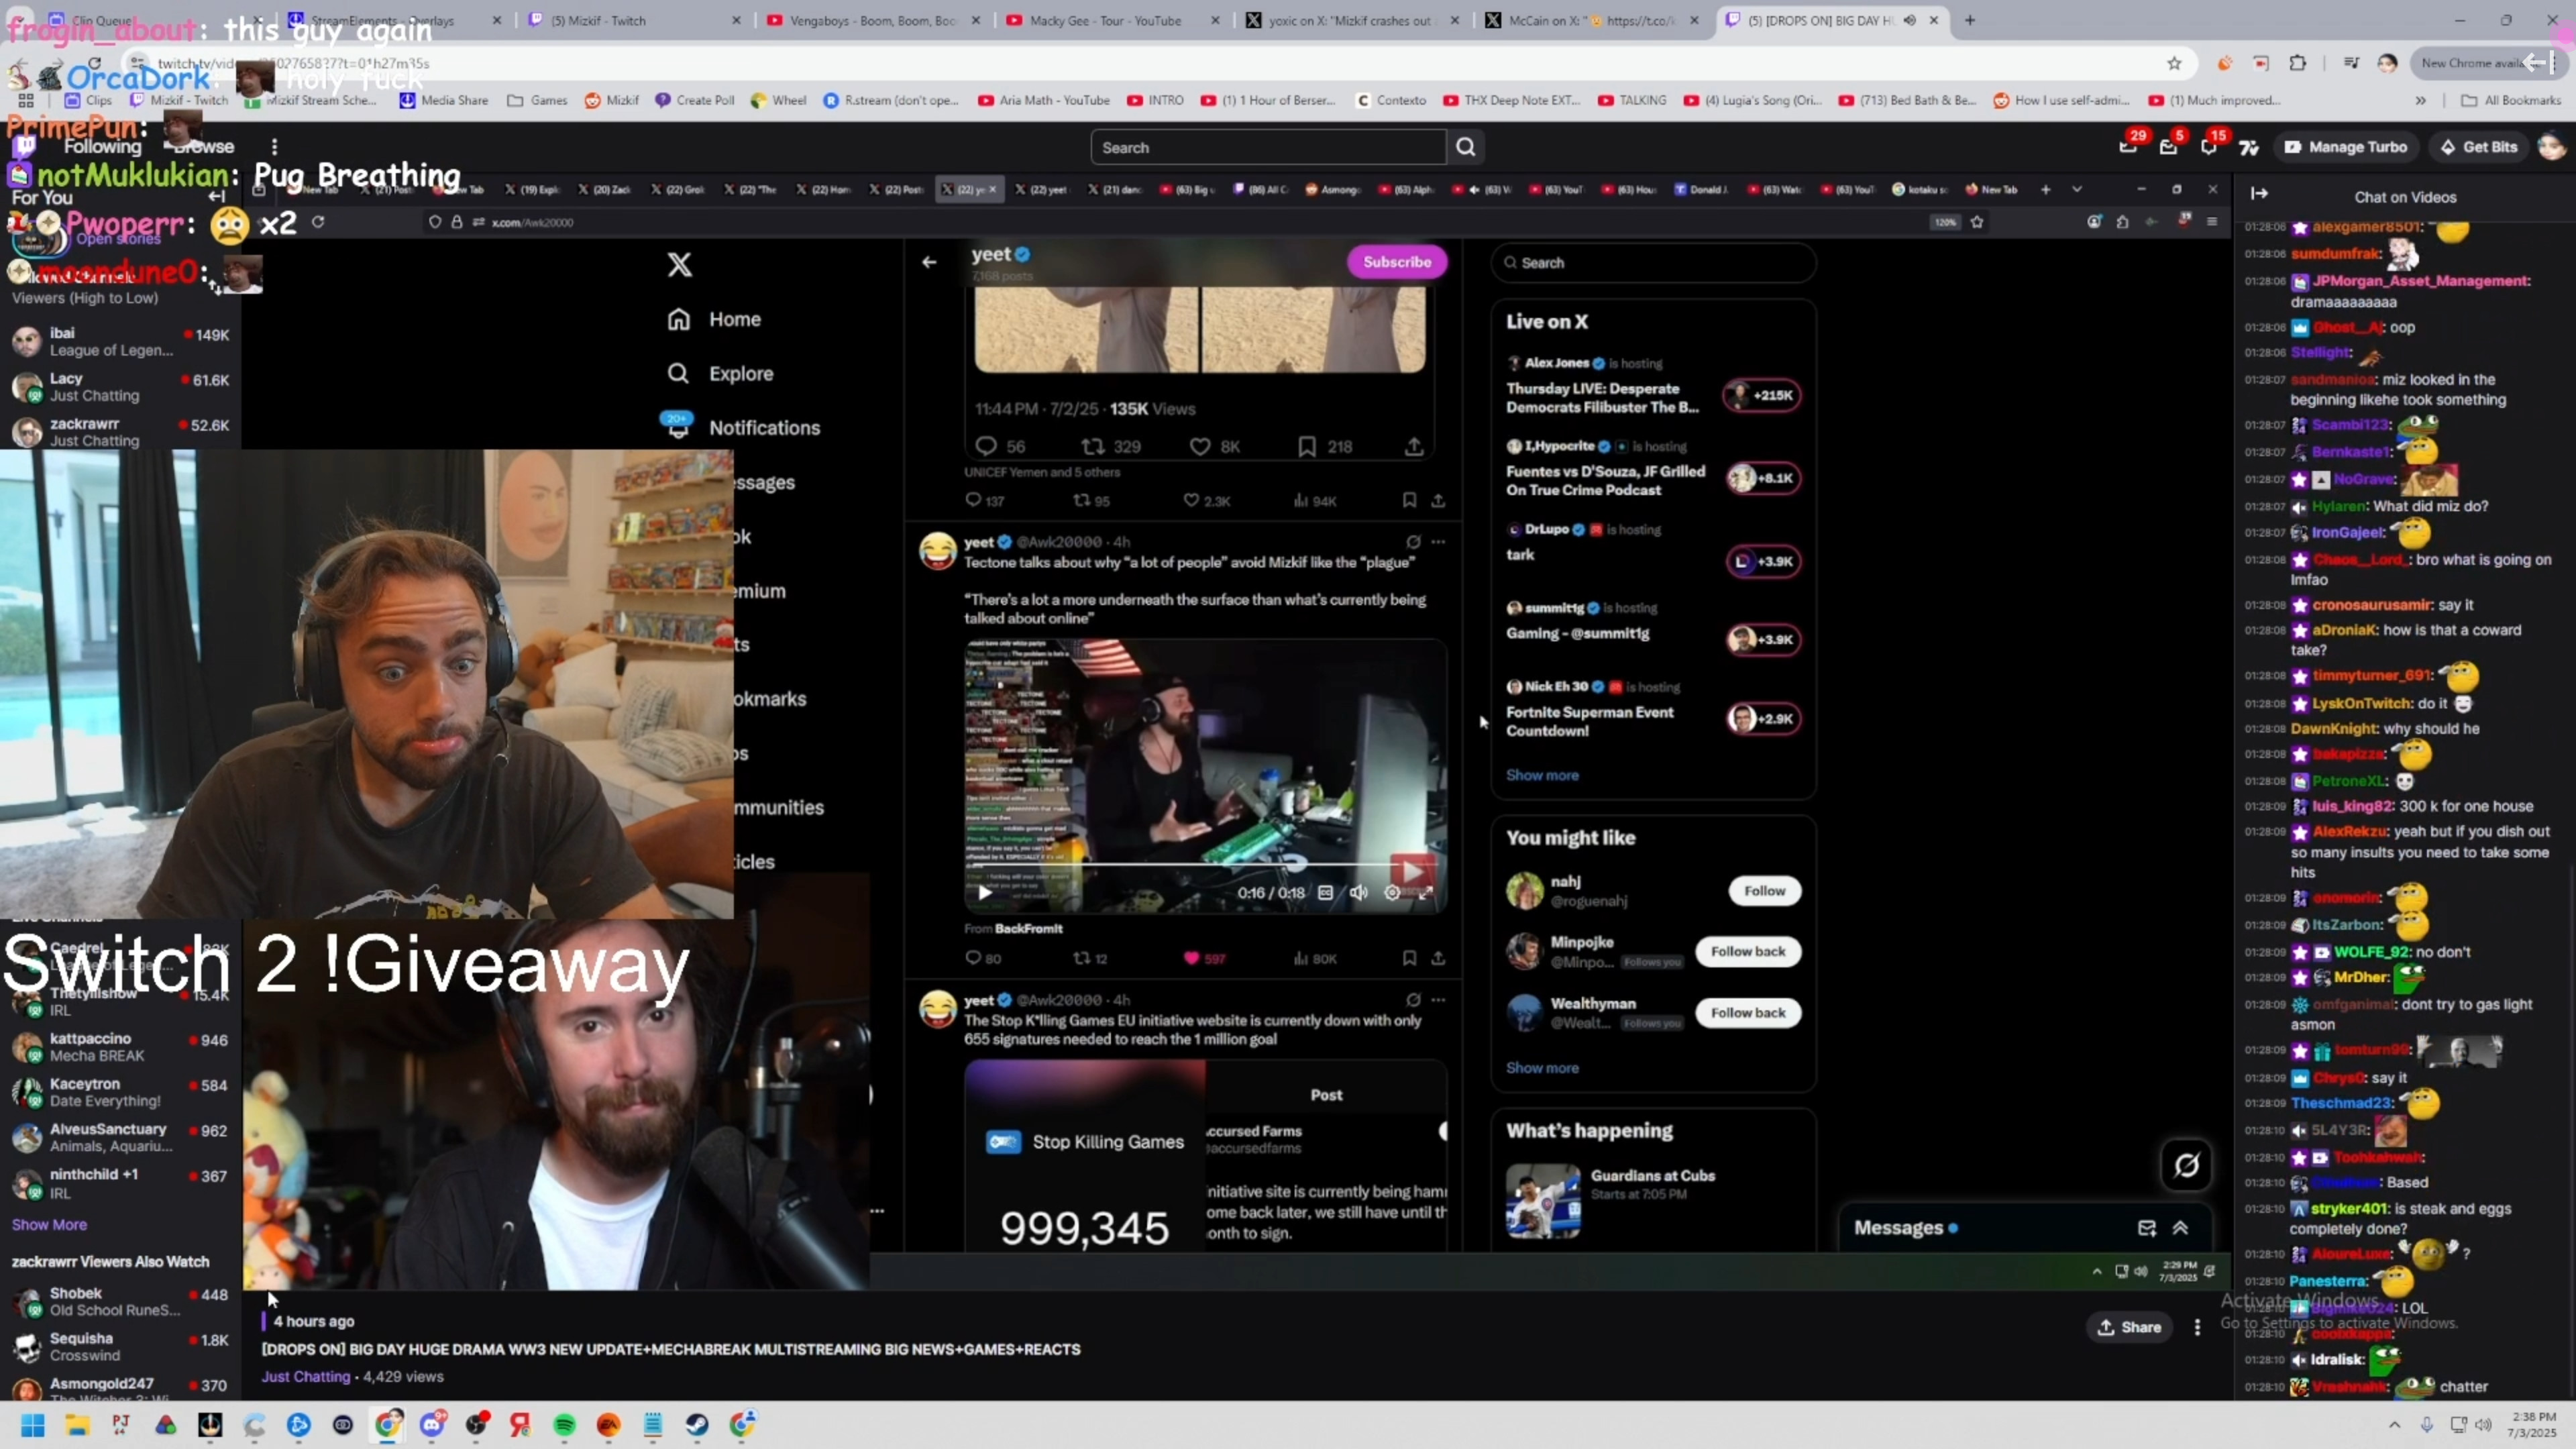The width and height of the screenshot is (2576, 1449).
Task: Open Media Share bookmark
Action: click(444, 100)
